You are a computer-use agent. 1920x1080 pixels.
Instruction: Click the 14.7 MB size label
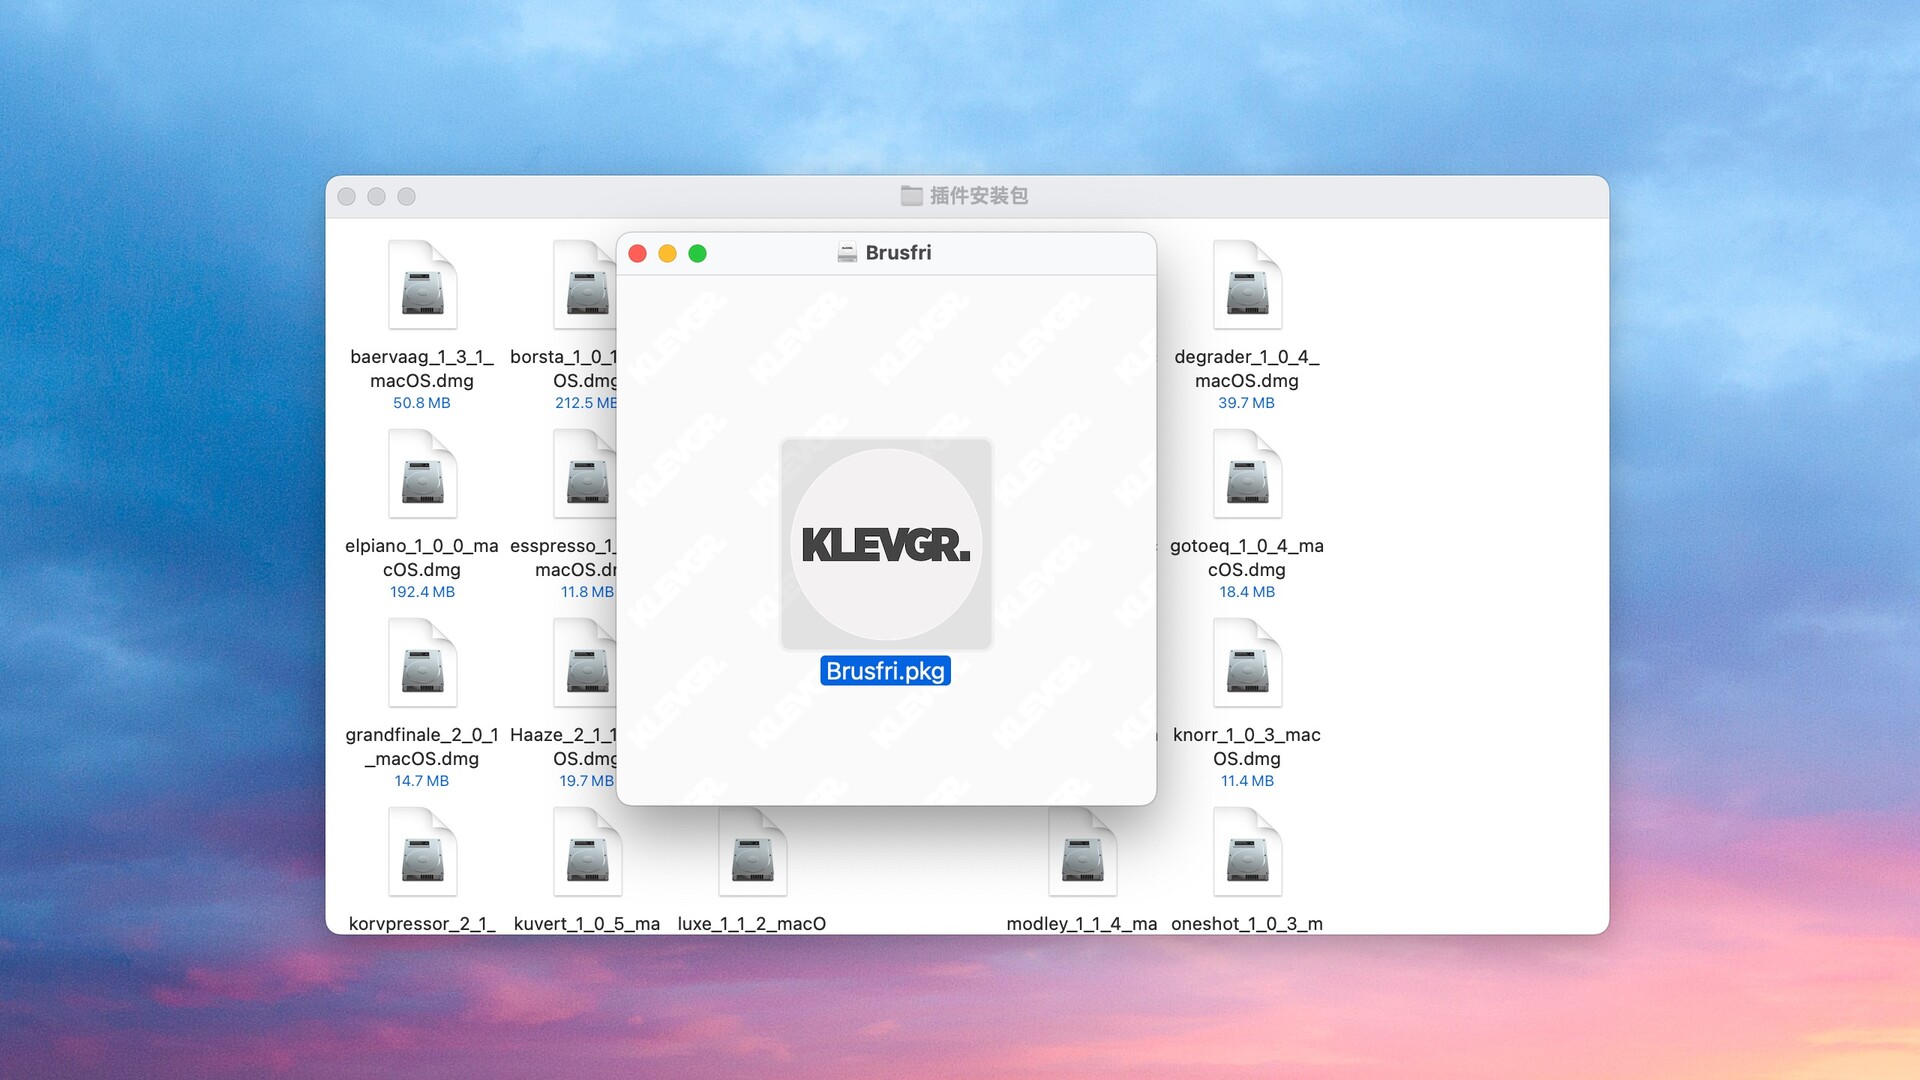(x=422, y=781)
